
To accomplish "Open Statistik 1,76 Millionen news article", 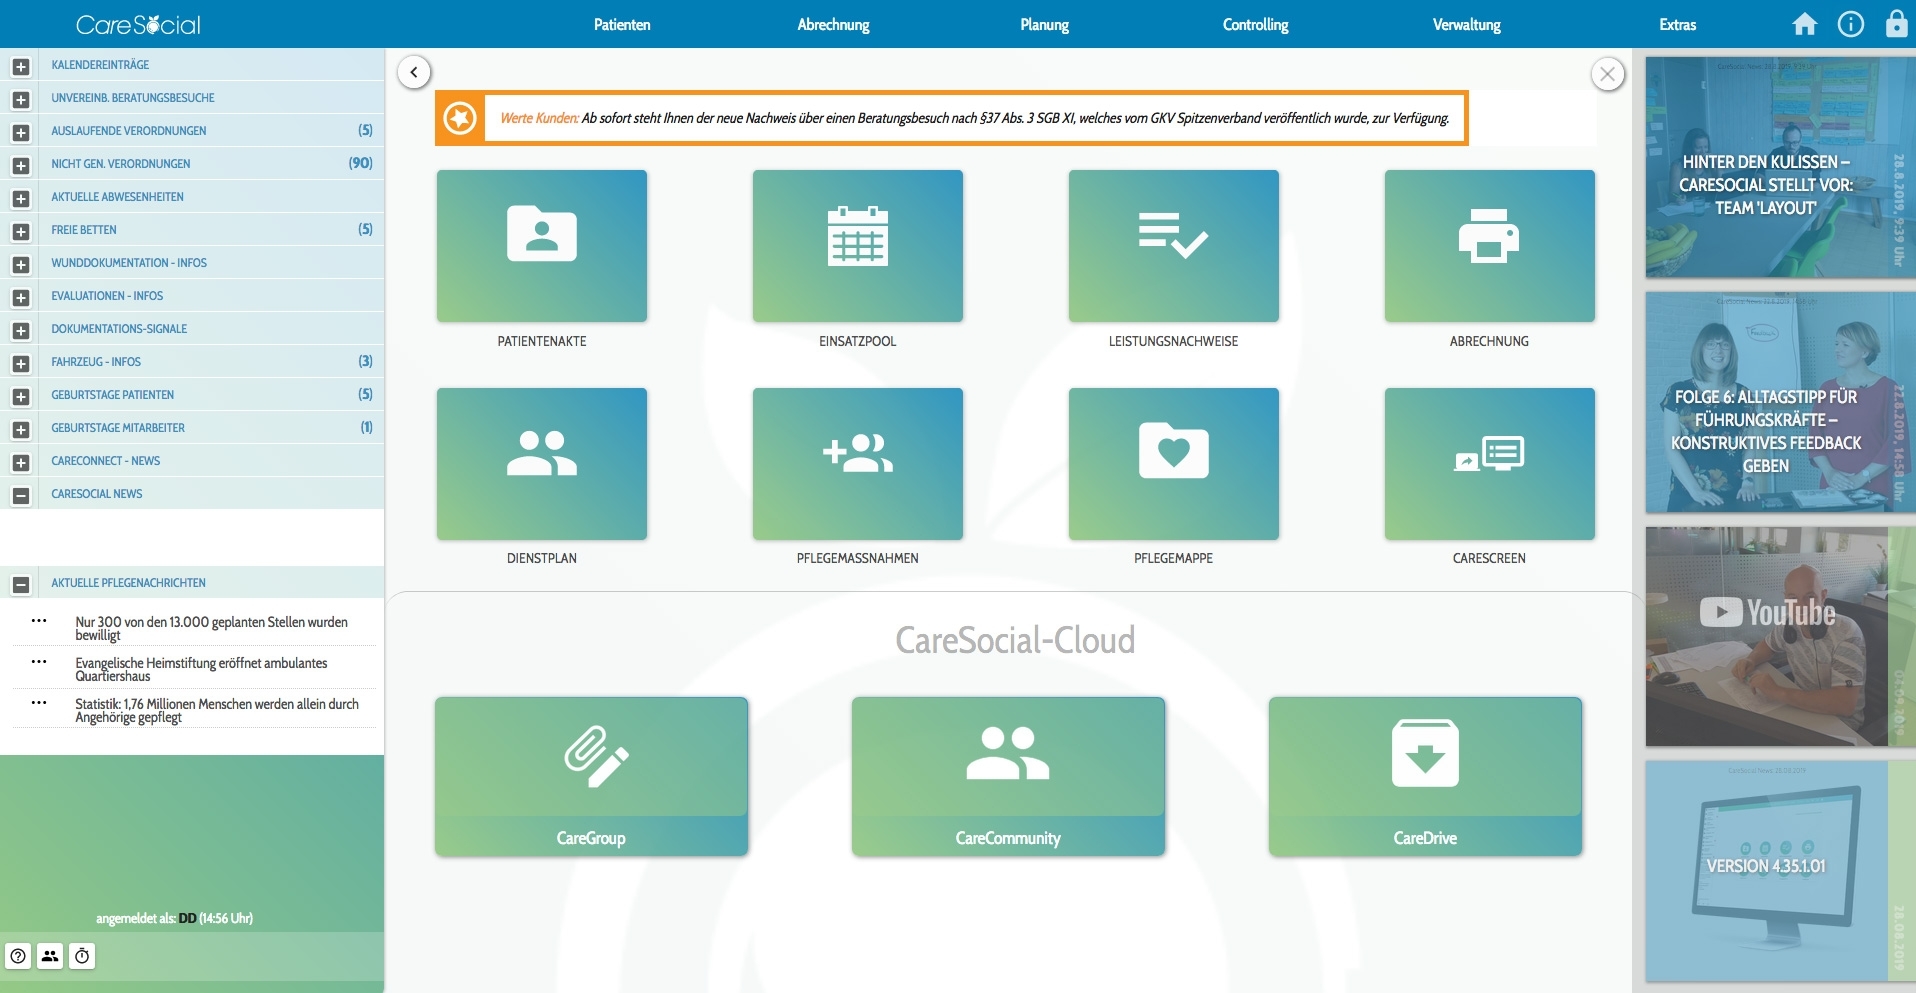I will click(x=217, y=710).
